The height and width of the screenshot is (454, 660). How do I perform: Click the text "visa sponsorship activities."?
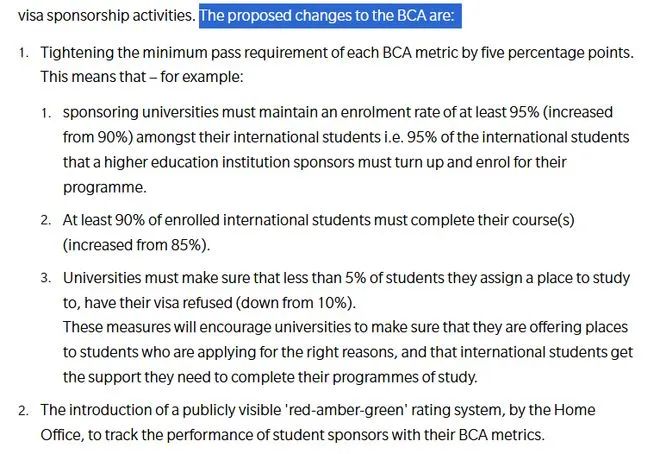[106, 16]
